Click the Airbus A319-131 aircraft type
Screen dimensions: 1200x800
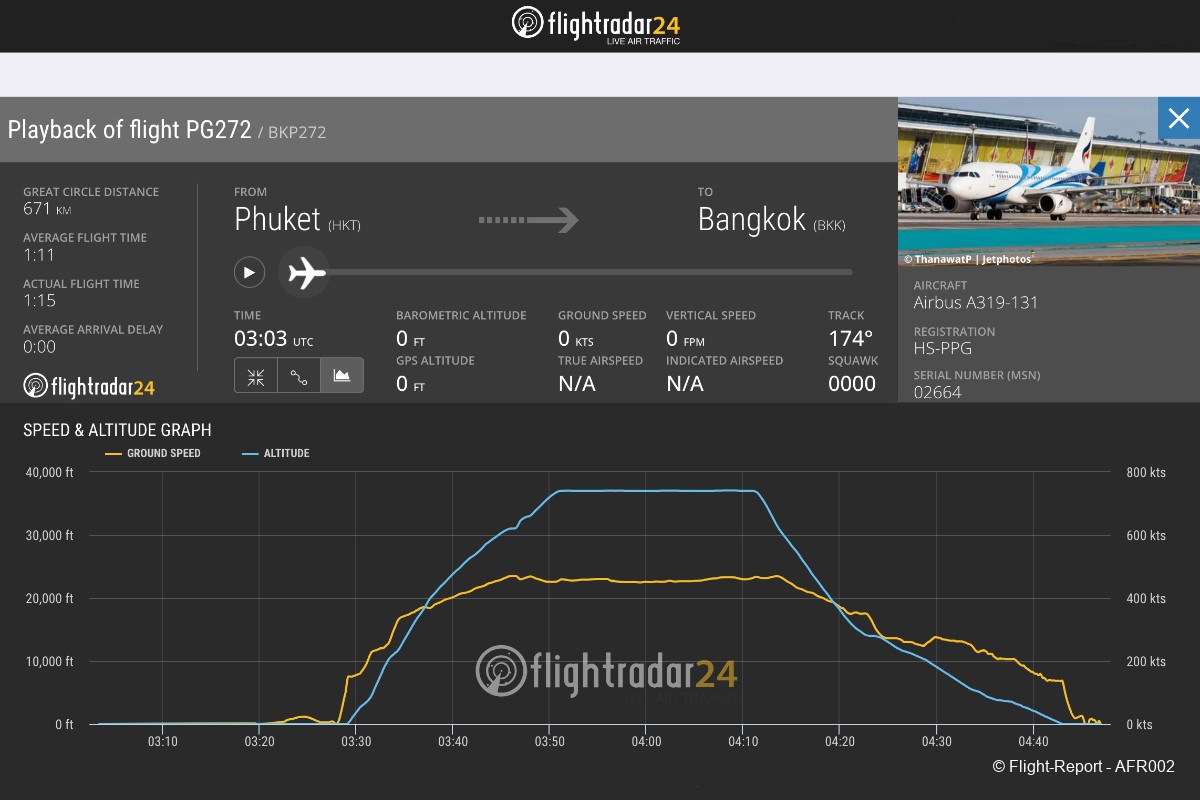(976, 303)
